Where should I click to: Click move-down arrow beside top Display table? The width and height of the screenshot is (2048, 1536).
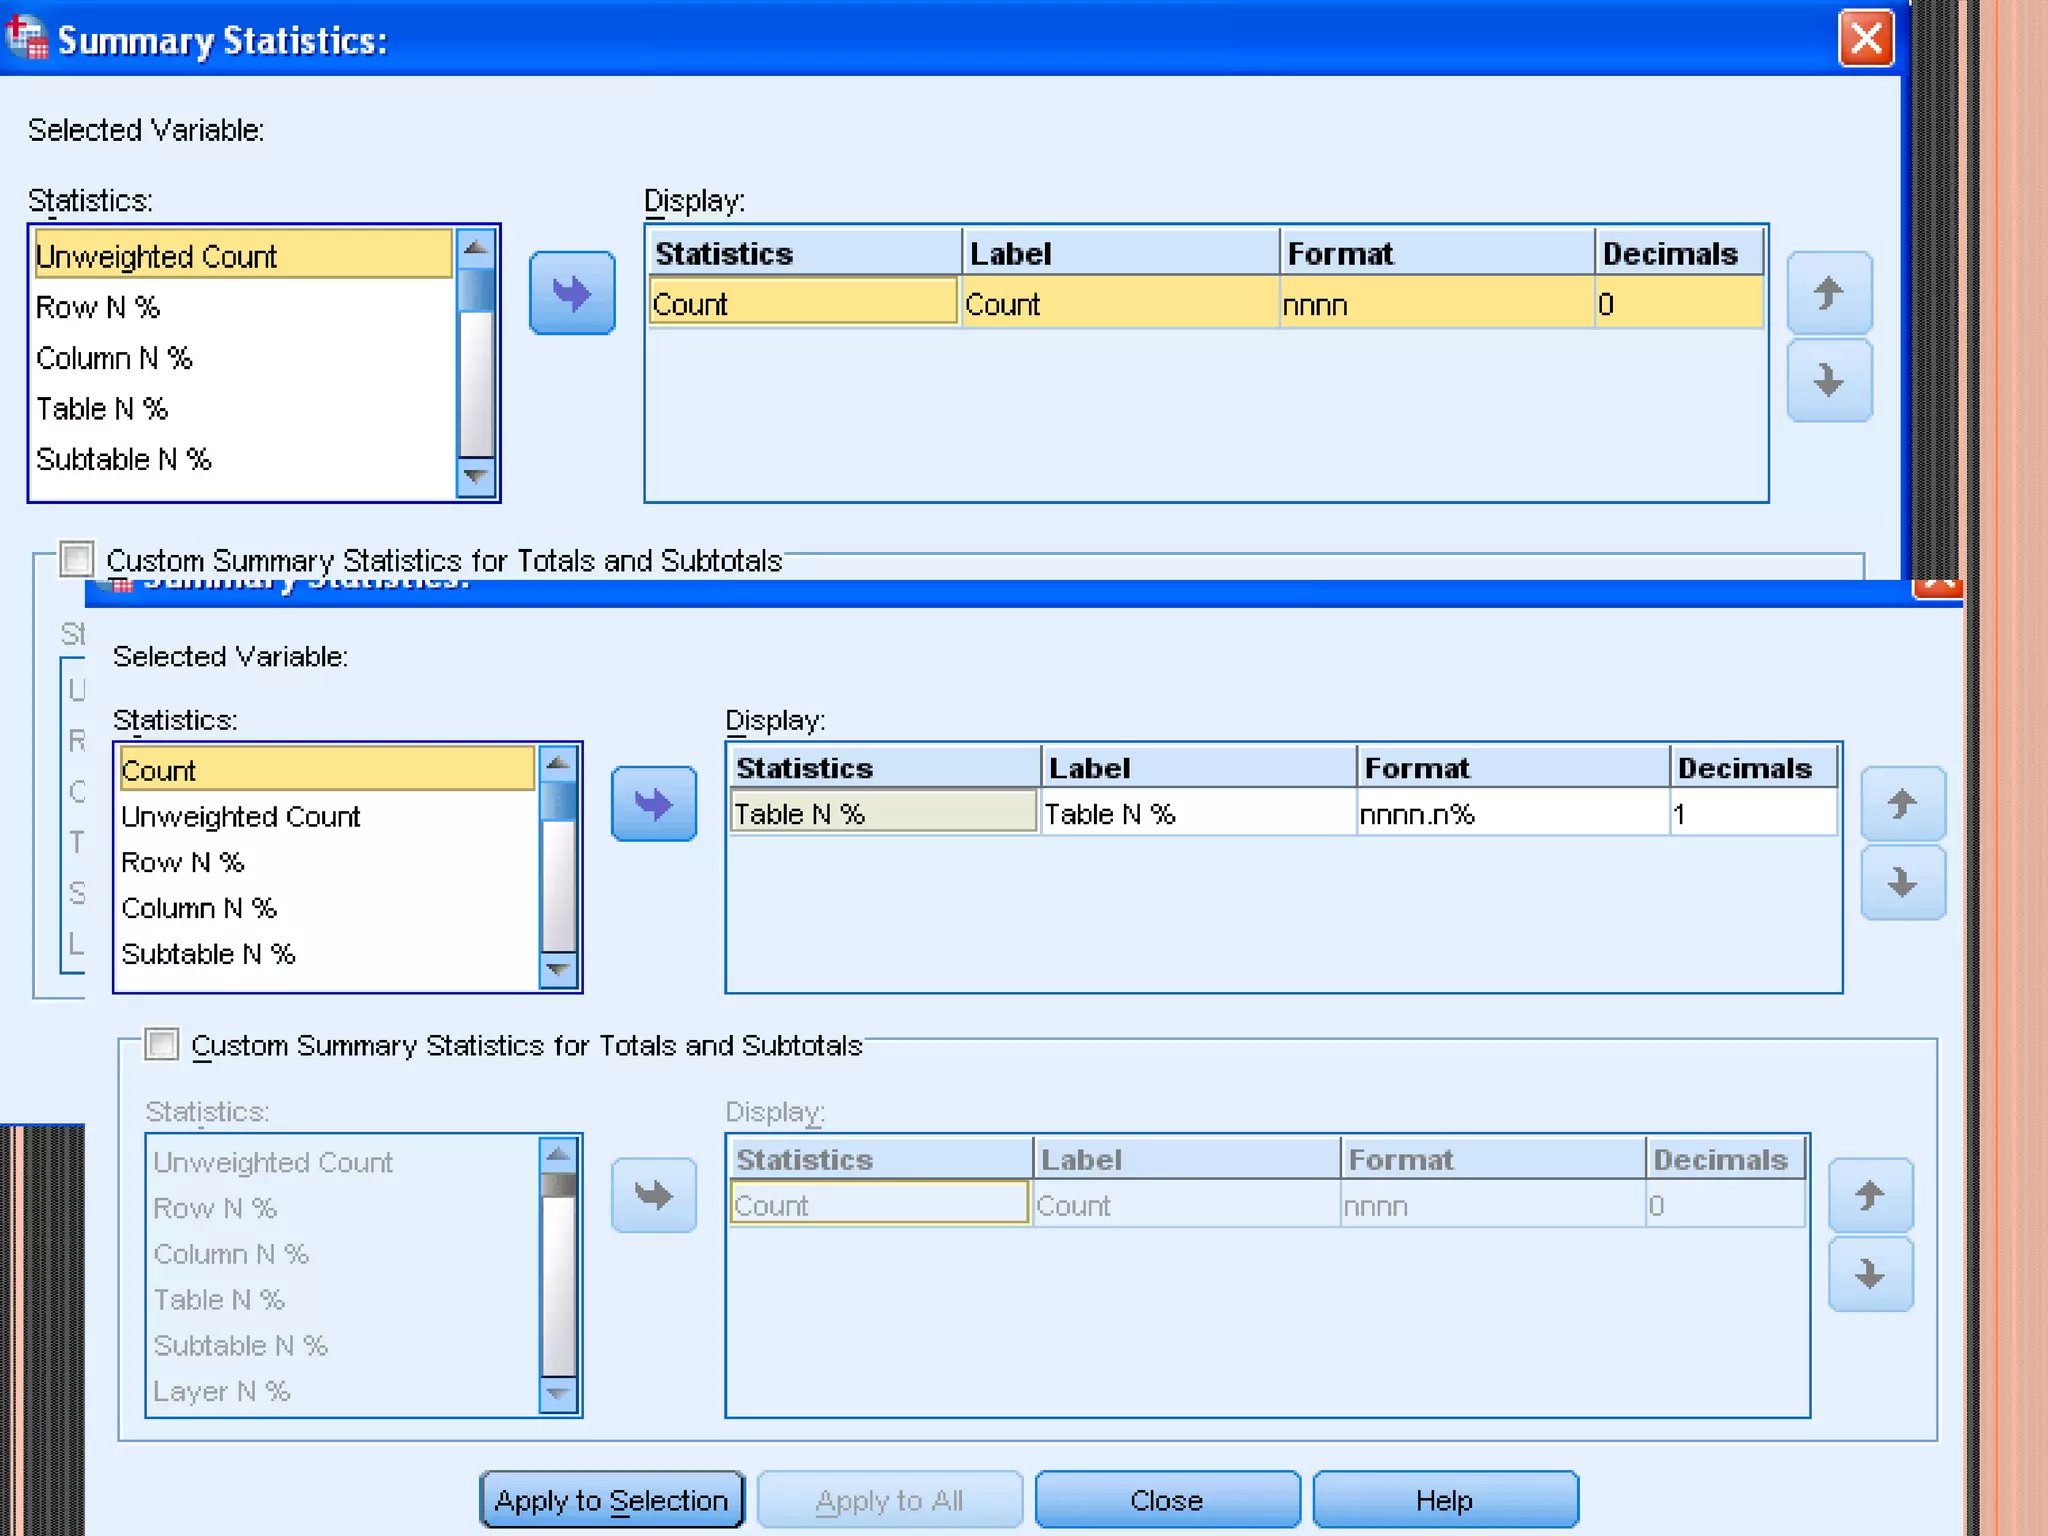pyautogui.click(x=1828, y=380)
